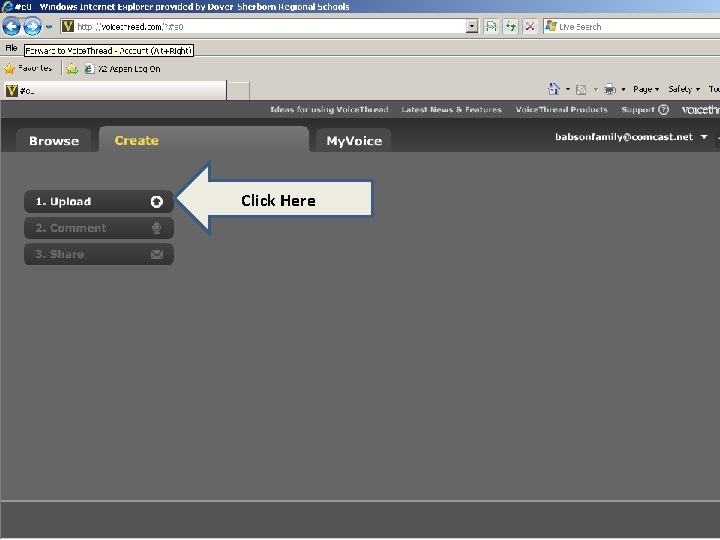
Task: Click the microphone icon on Comment button
Action: 157,228
